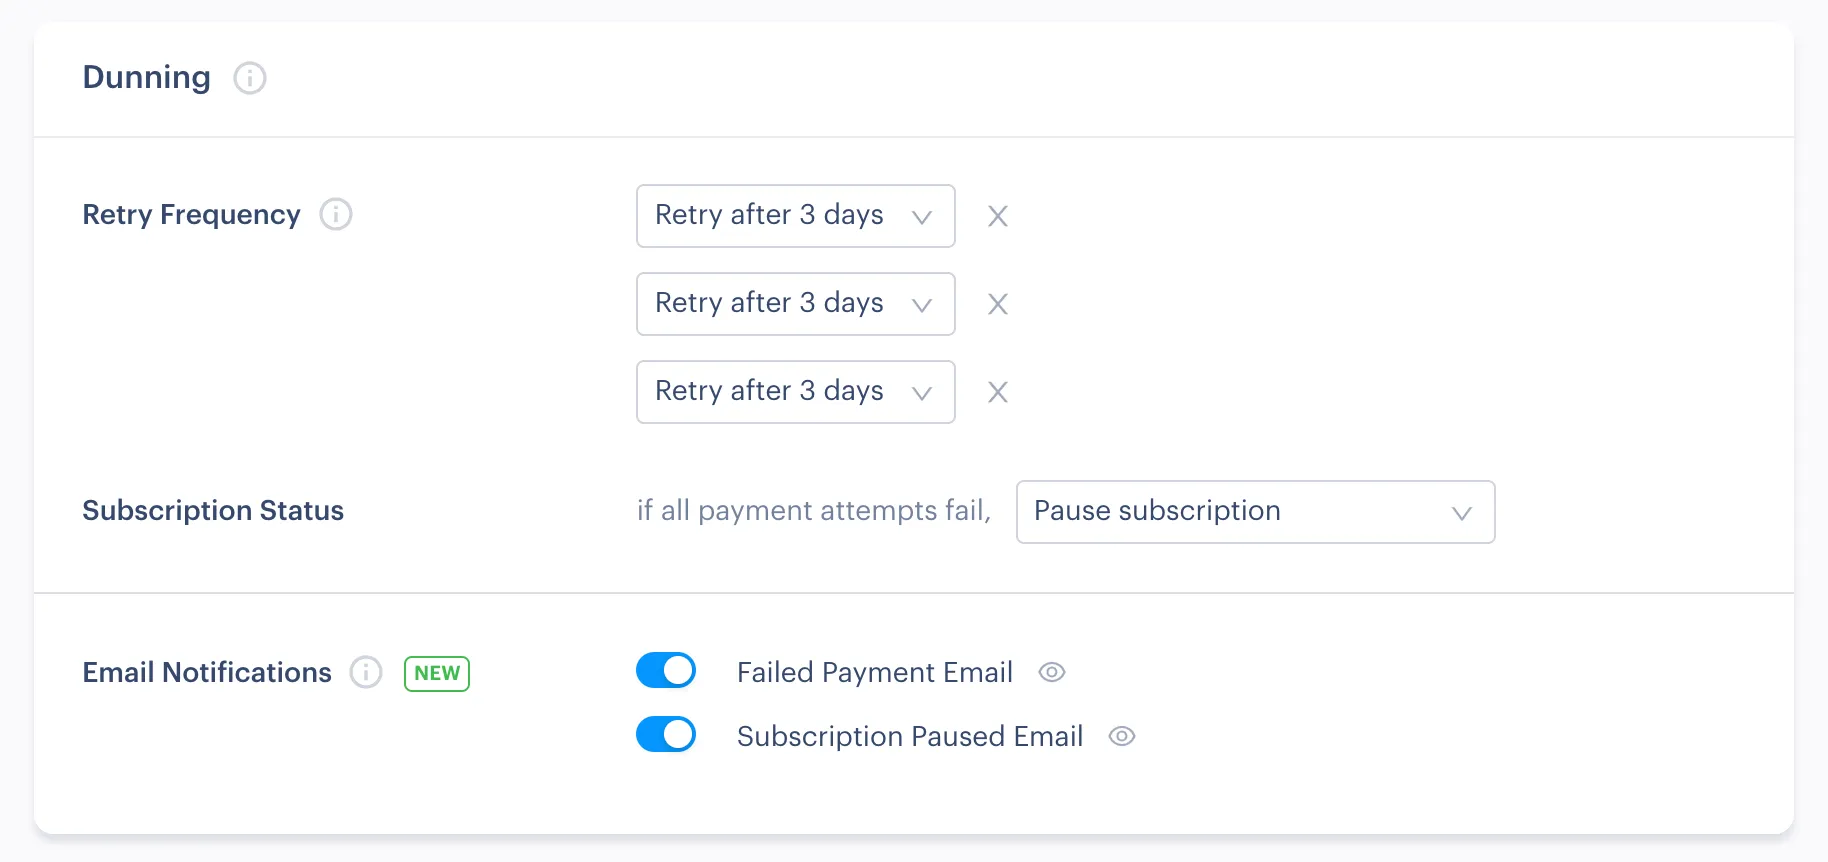Click the chevron in Pause subscription dropdown

click(1461, 513)
